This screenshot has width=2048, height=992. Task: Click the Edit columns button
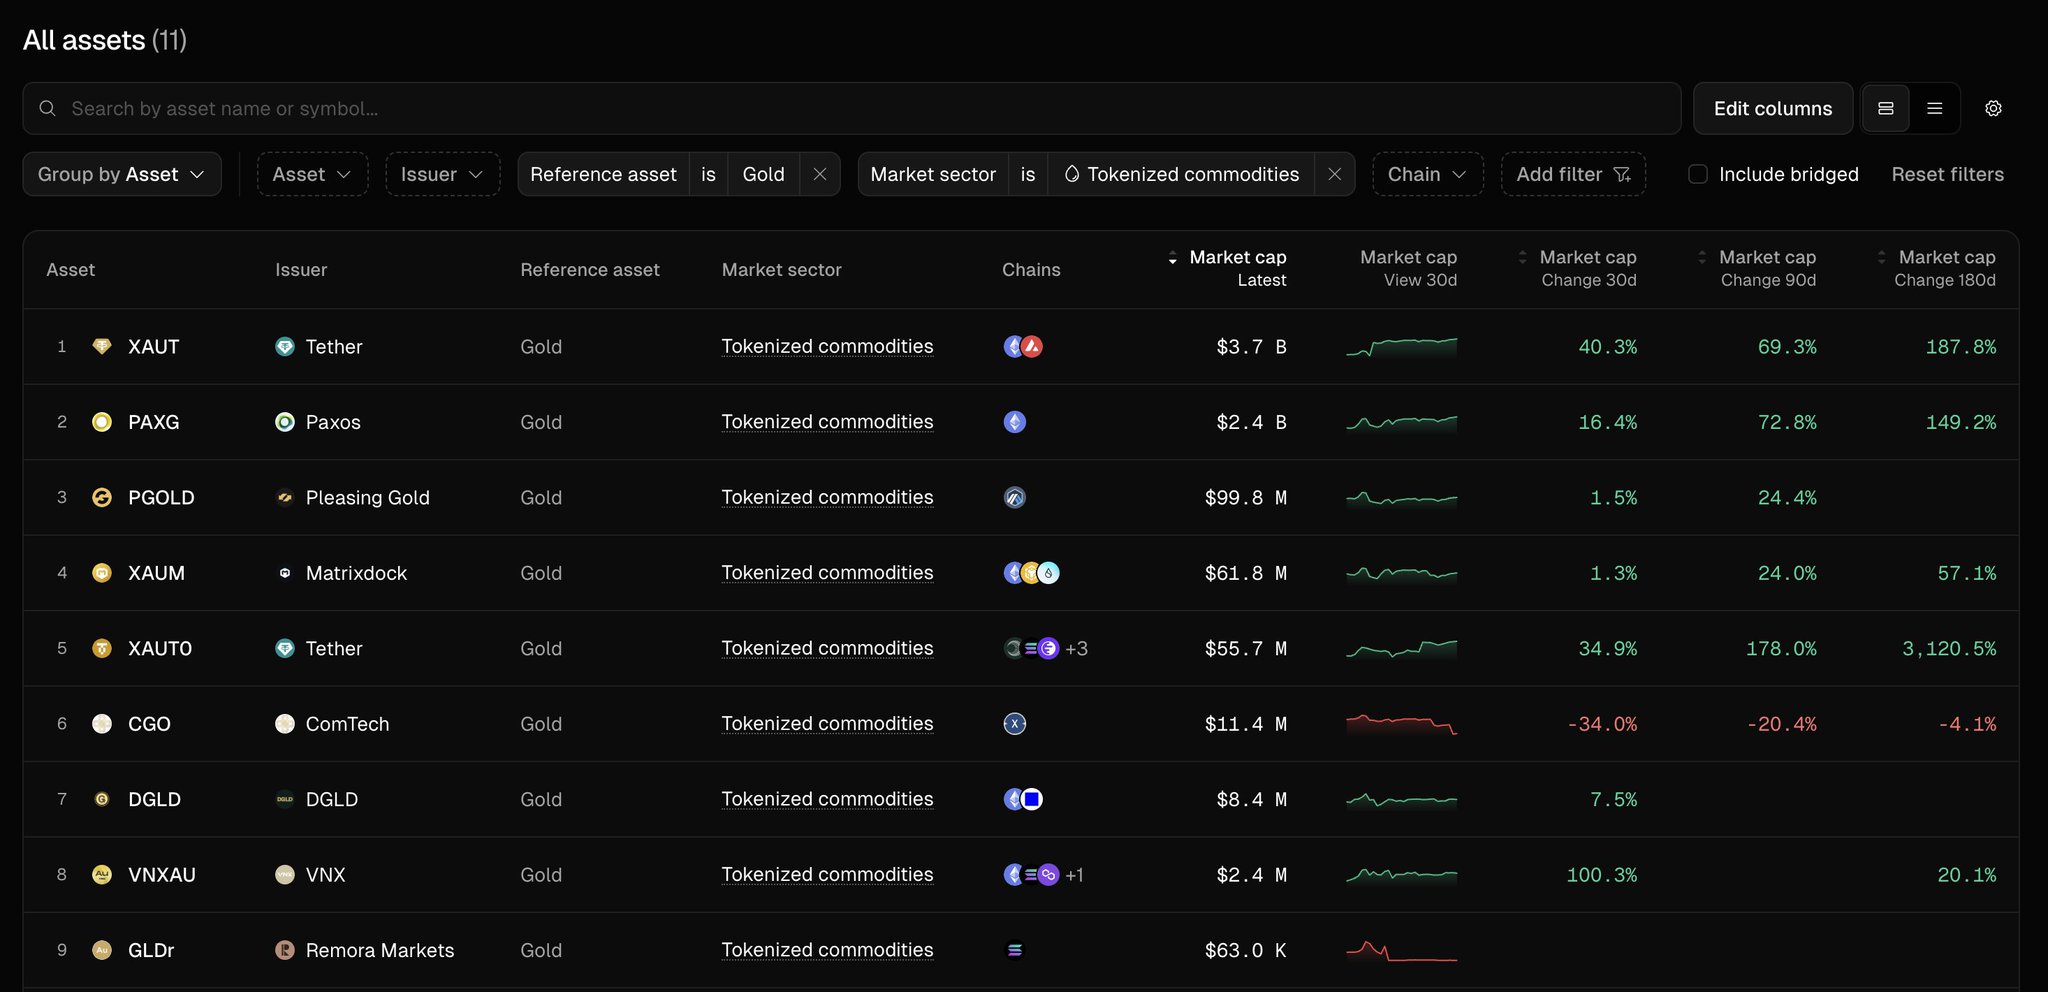coord(1772,108)
